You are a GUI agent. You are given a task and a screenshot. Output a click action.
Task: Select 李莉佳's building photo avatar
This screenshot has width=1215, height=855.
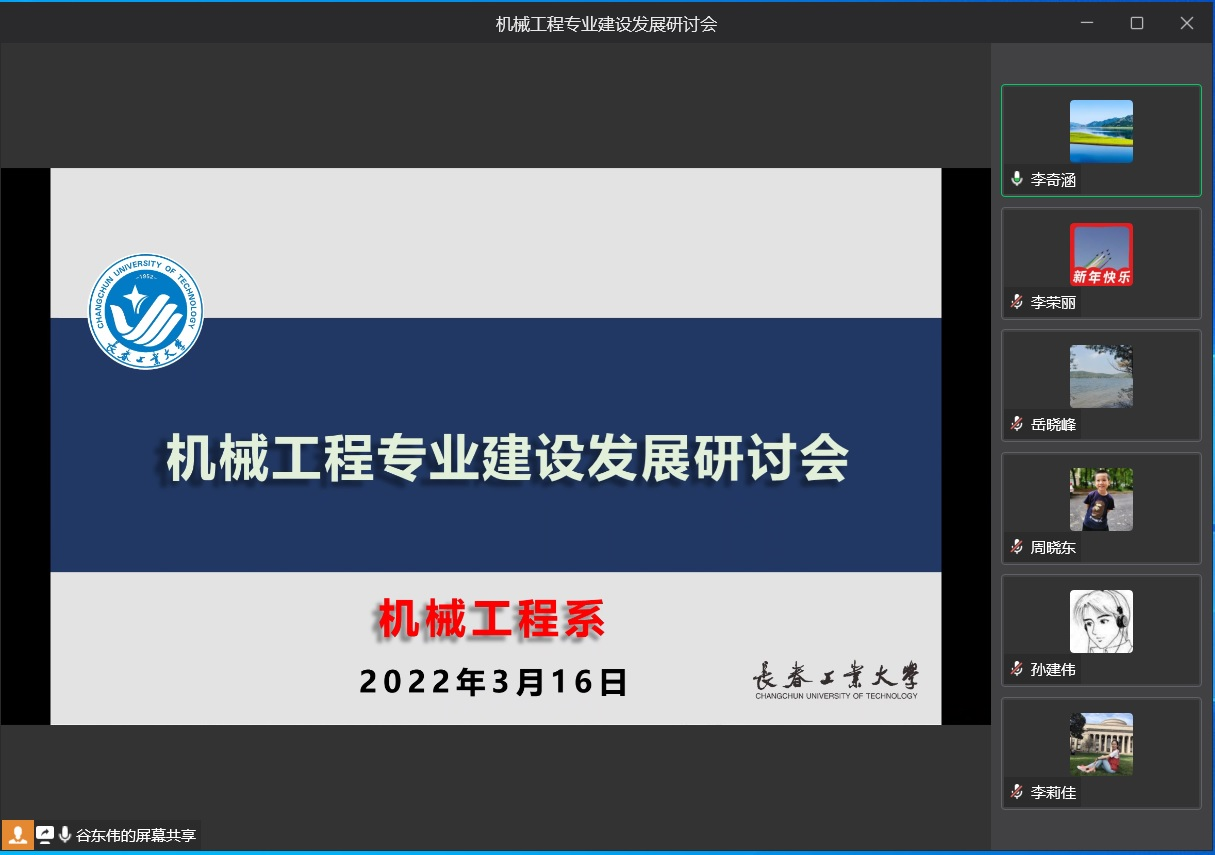[1101, 744]
